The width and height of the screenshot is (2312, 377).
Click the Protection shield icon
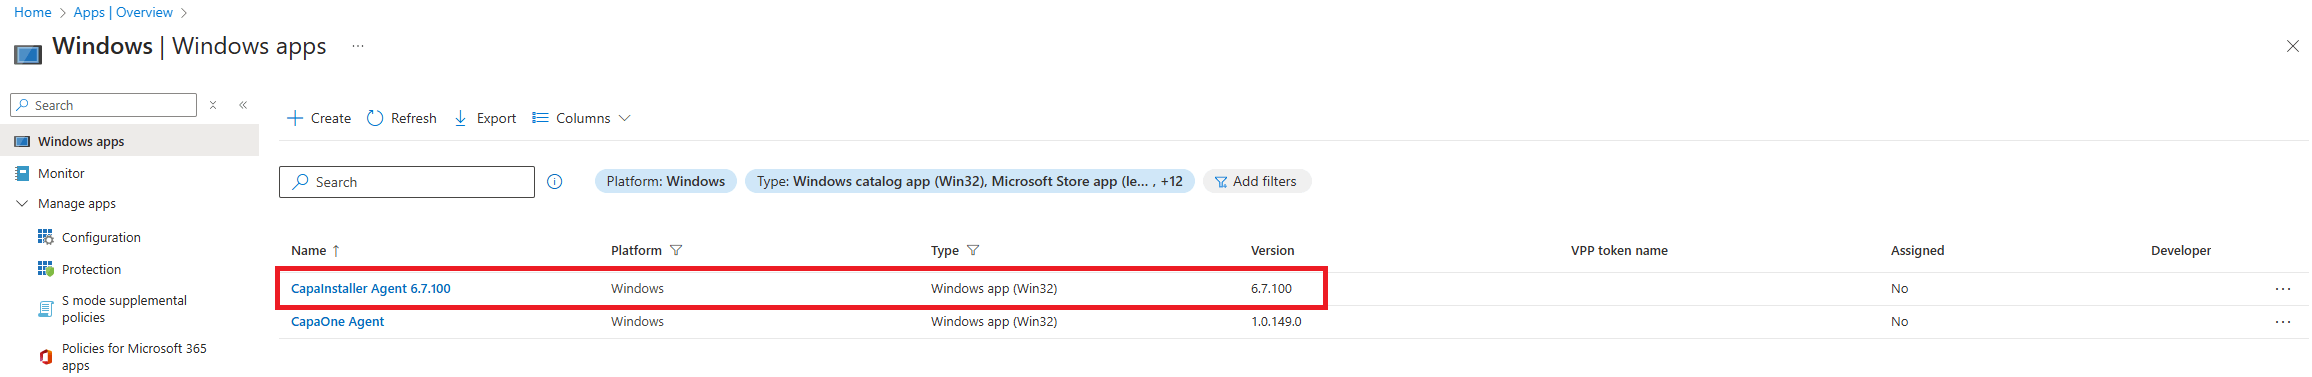tap(45, 269)
